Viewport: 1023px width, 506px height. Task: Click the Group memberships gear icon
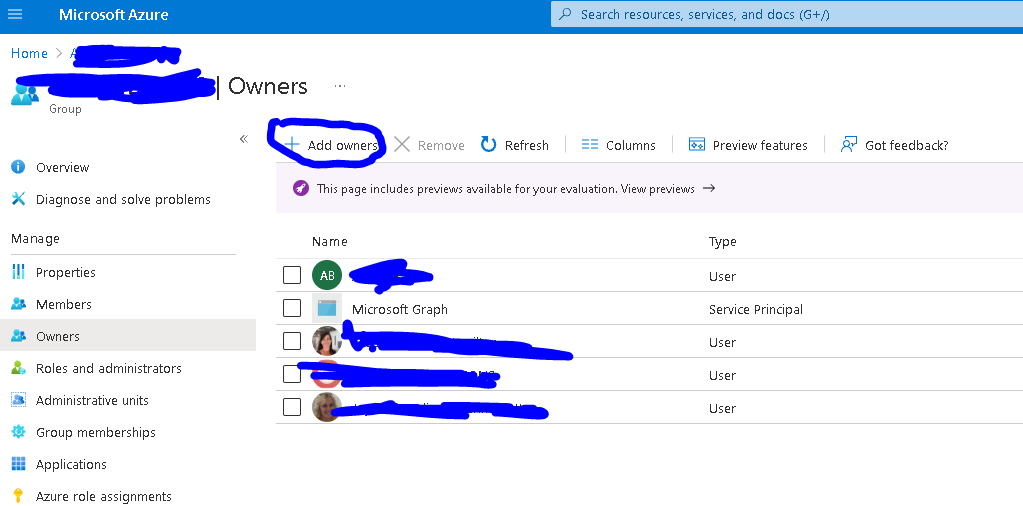pyautogui.click(x=18, y=432)
